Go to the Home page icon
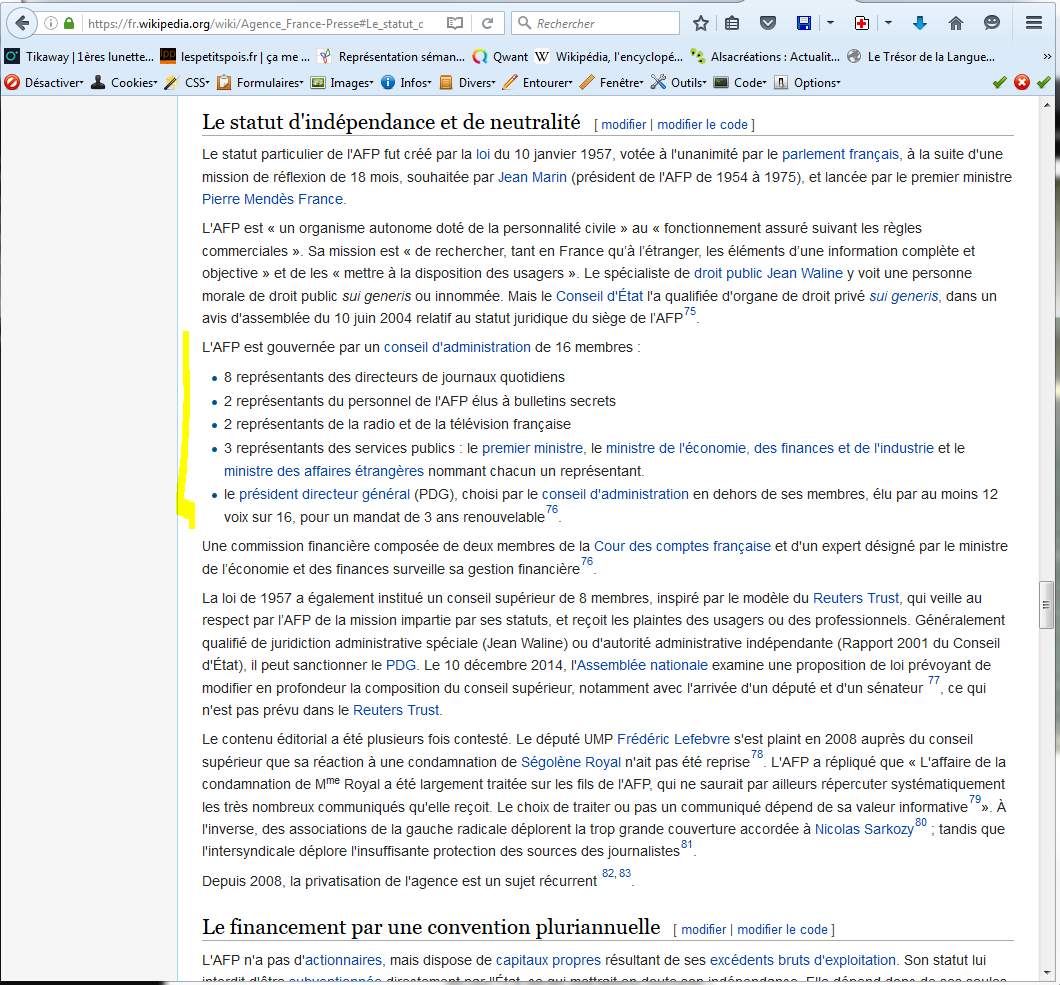The image size is (1060, 985). tap(956, 23)
